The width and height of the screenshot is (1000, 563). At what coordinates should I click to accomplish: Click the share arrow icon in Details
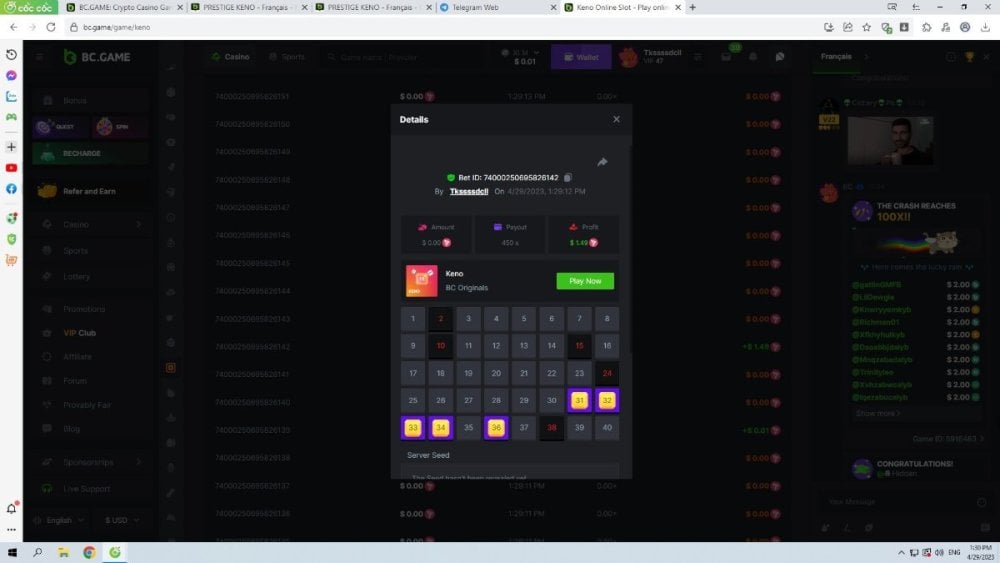(x=602, y=162)
